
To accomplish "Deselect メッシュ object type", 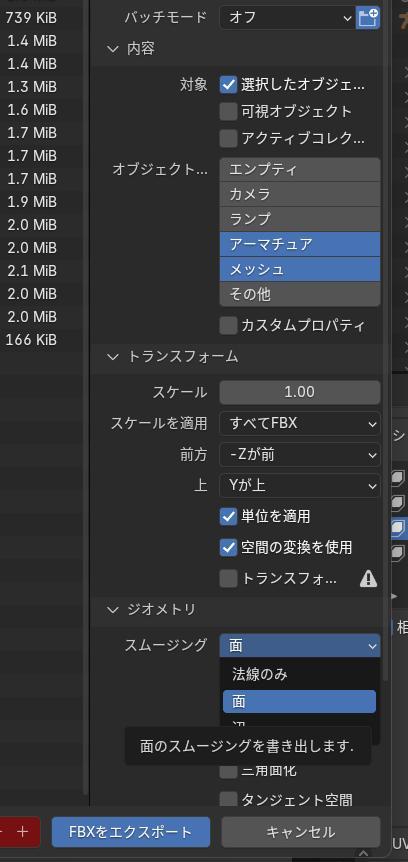I will [x=300, y=269].
